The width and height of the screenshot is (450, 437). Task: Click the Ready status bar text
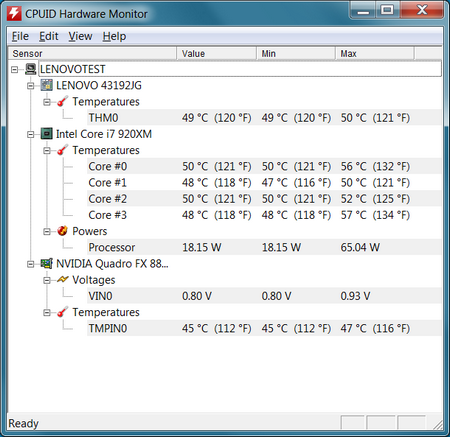point(23,423)
